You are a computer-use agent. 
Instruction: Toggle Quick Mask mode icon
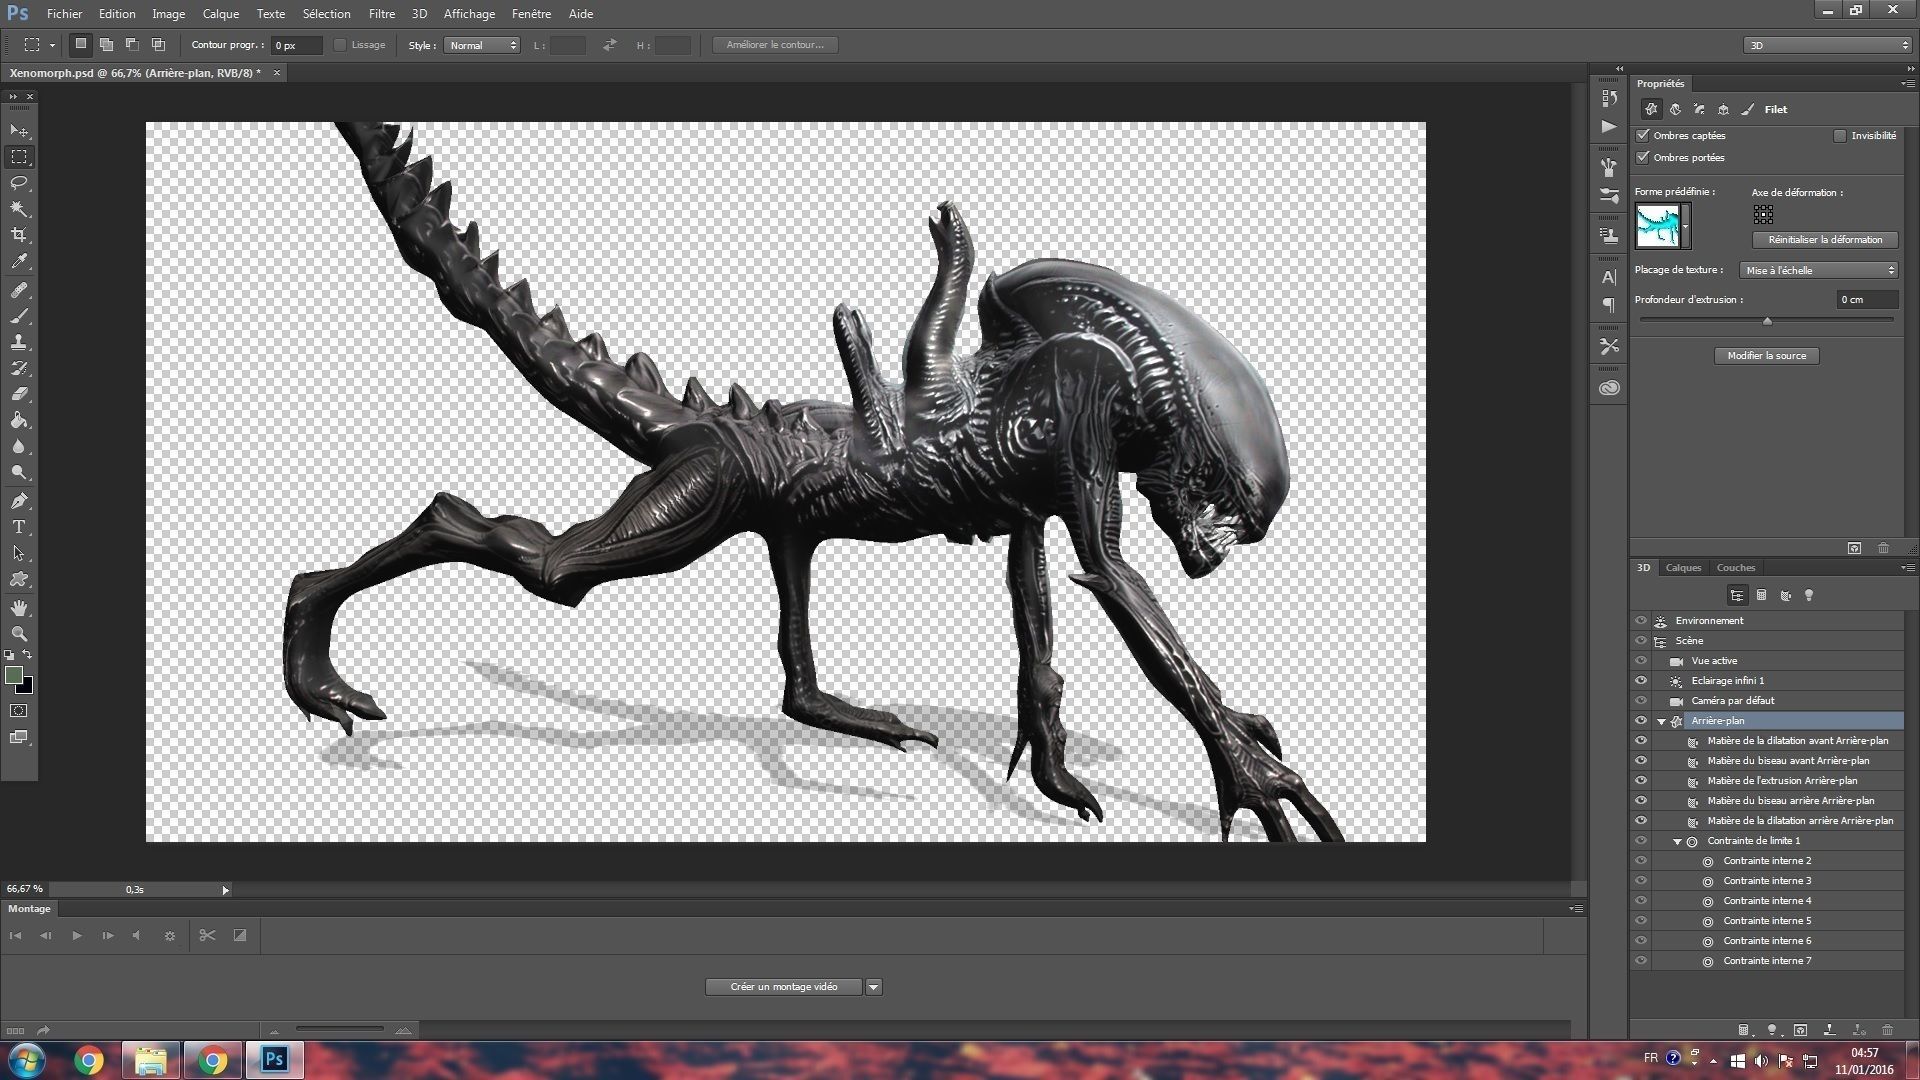coord(19,711)
